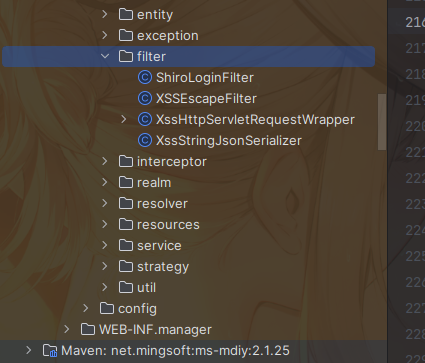Expand the realm folder chevron

[105, 182]
